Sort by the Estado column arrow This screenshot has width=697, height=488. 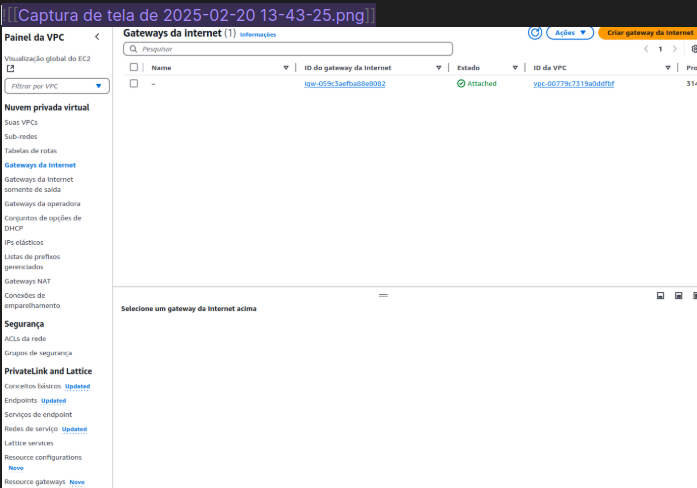(x=514, y=68)
